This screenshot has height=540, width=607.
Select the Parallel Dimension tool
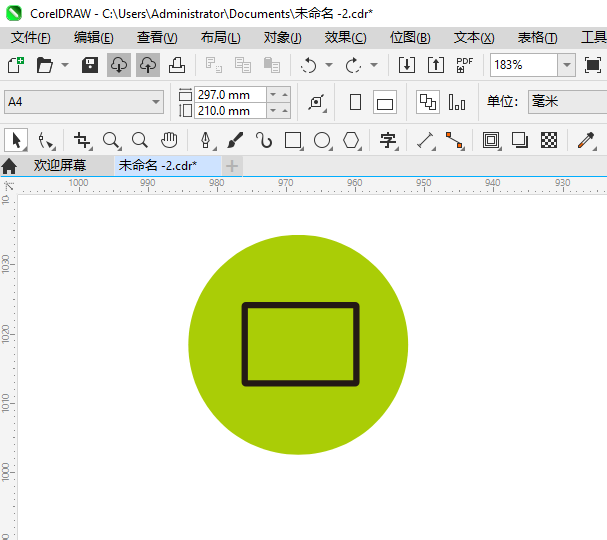(425, 140)
